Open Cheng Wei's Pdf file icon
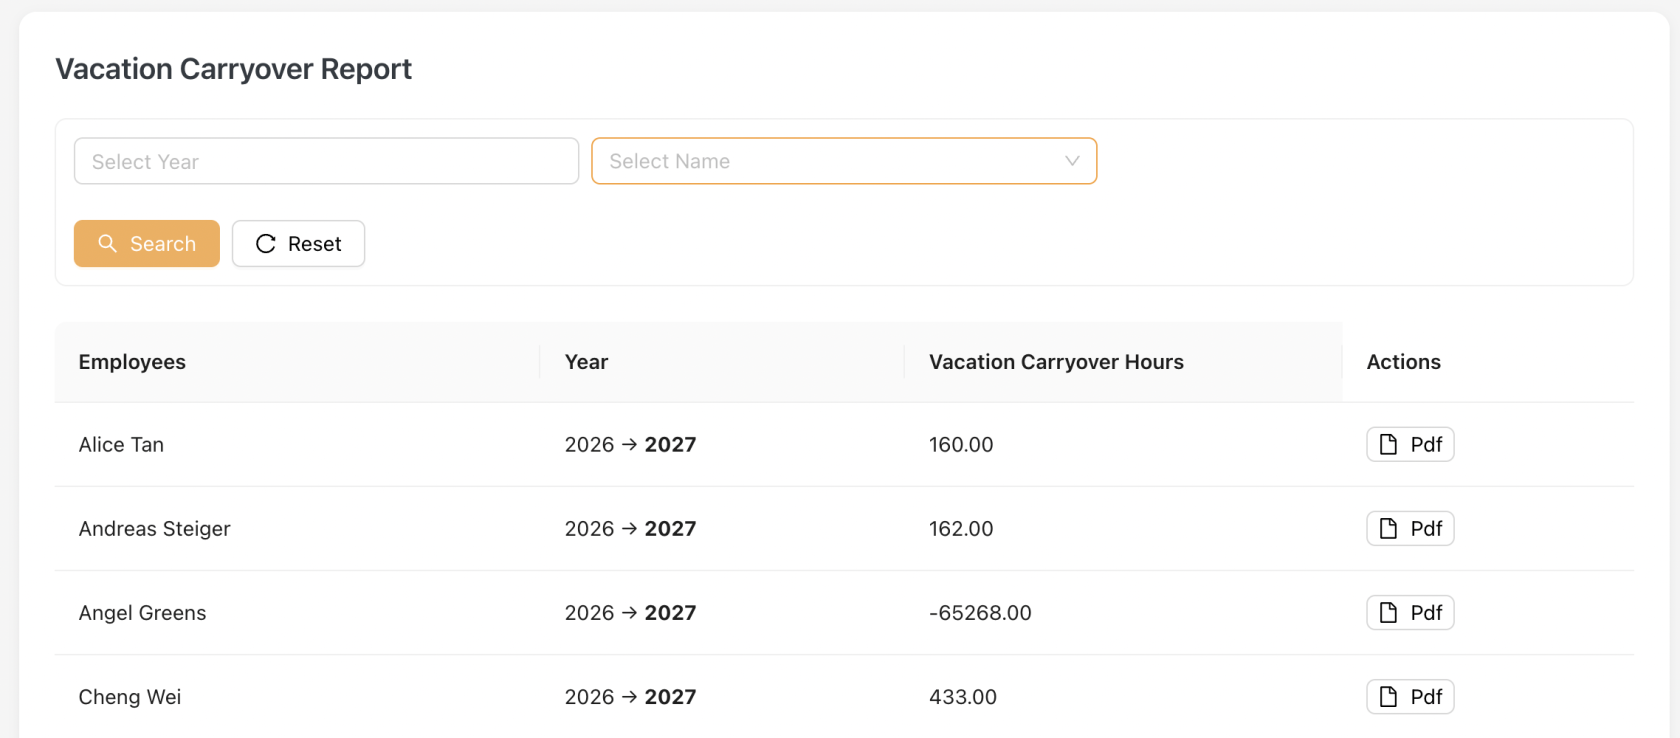Screen dimensions: 1680x738 [x=1388, y=696]
